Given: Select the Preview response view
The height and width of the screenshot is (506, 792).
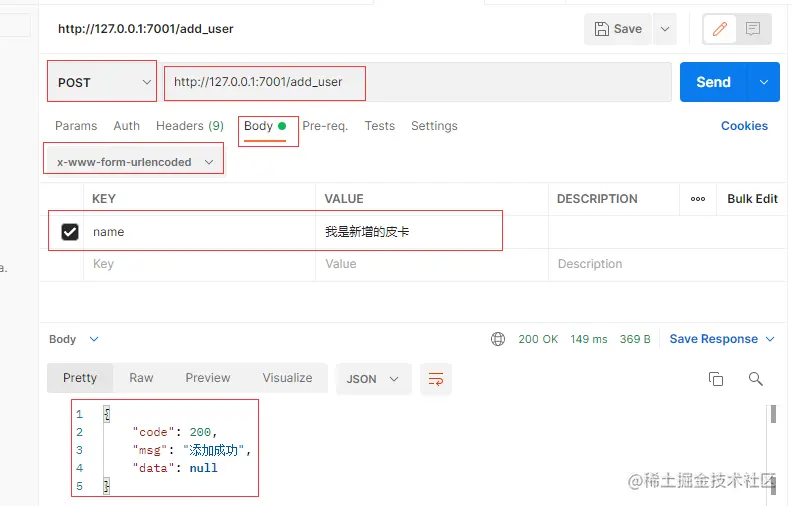Looking at the screenshot, I should click(x=208, y=378).
